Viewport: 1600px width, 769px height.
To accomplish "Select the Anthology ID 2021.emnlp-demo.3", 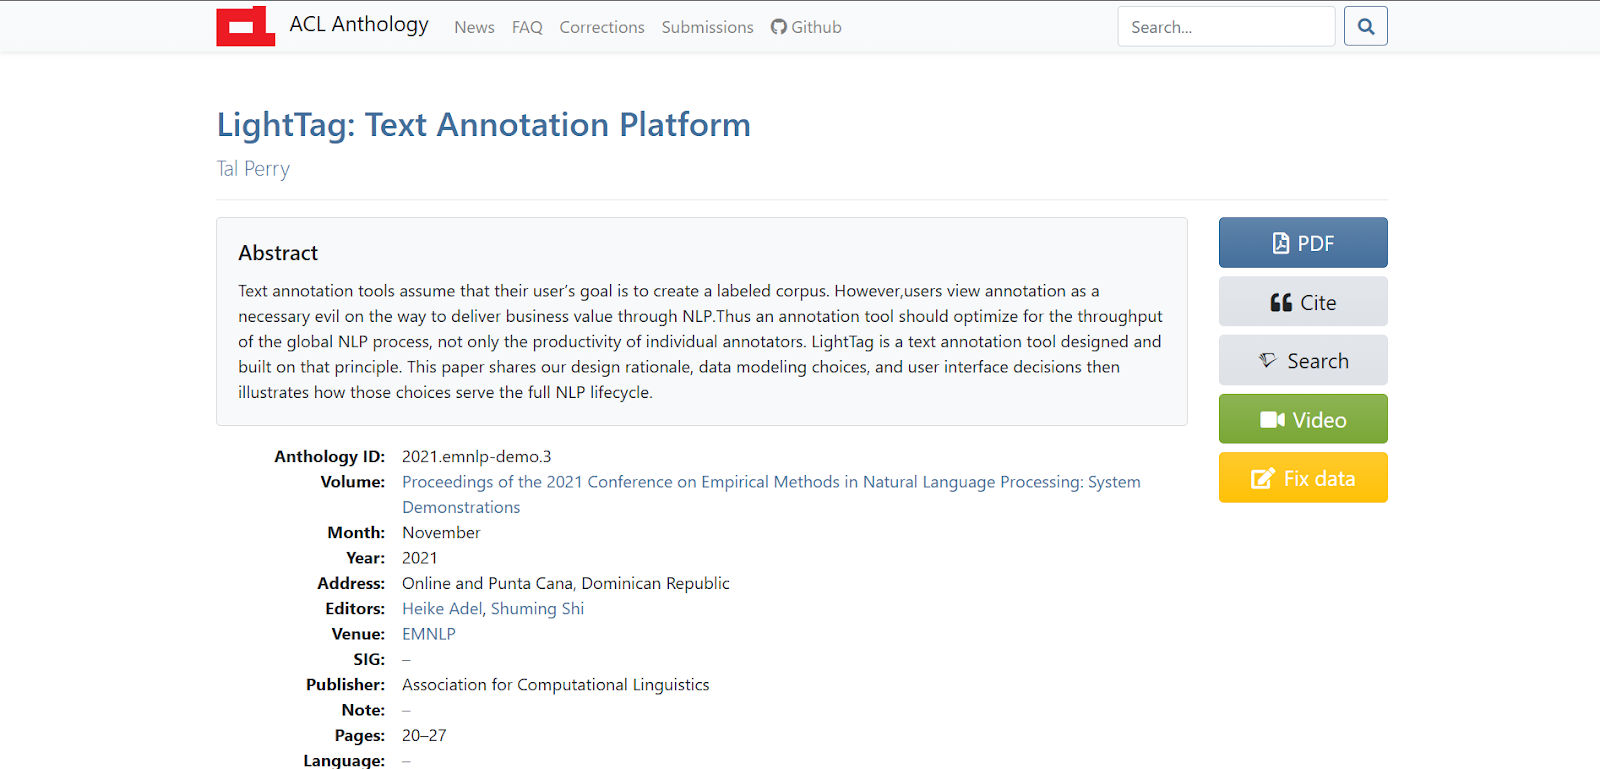I will pyautogui.click(x=477, y=456).
